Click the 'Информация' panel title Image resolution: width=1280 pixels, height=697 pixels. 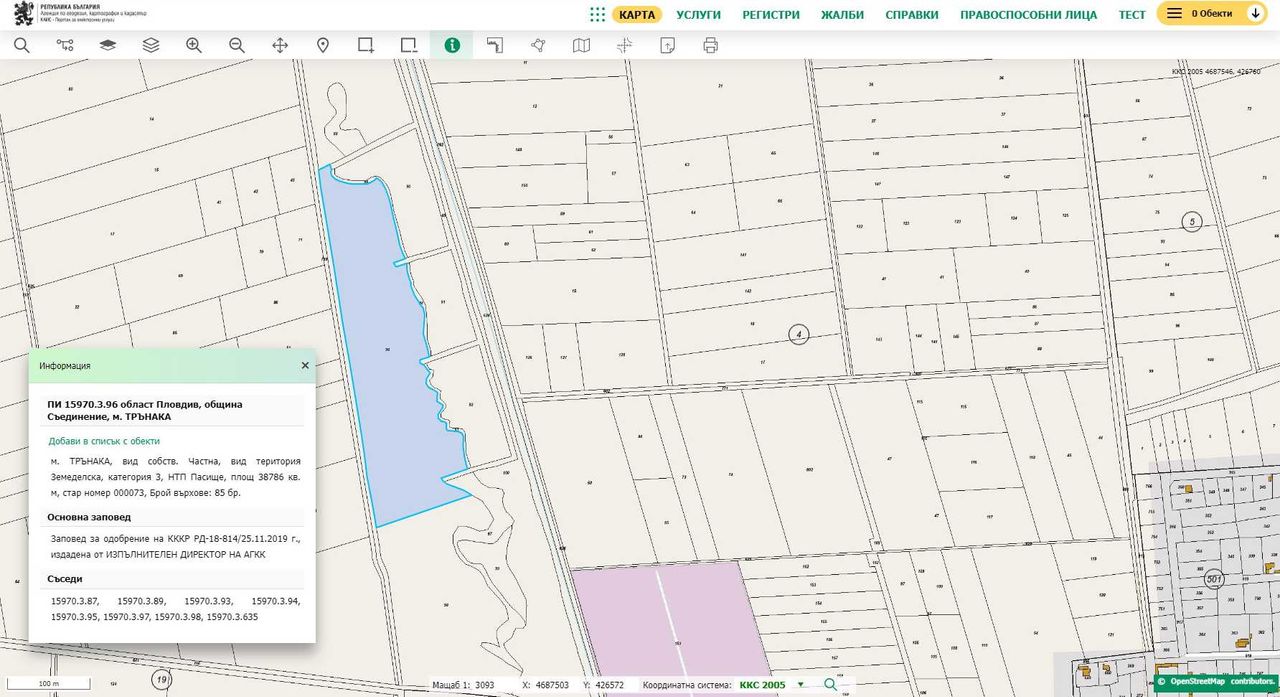(65, 366)
